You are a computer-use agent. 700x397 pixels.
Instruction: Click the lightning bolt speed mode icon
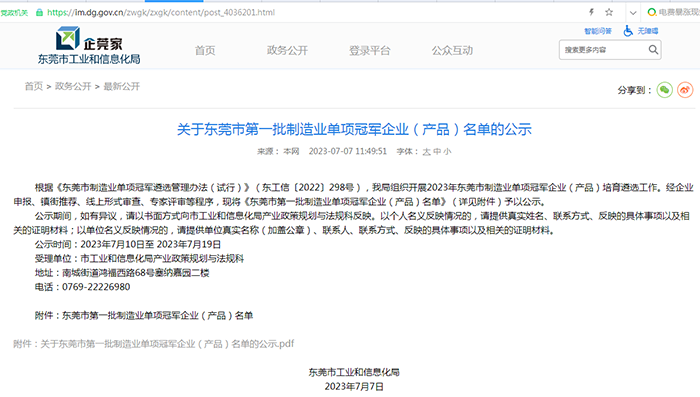[592, 13]
